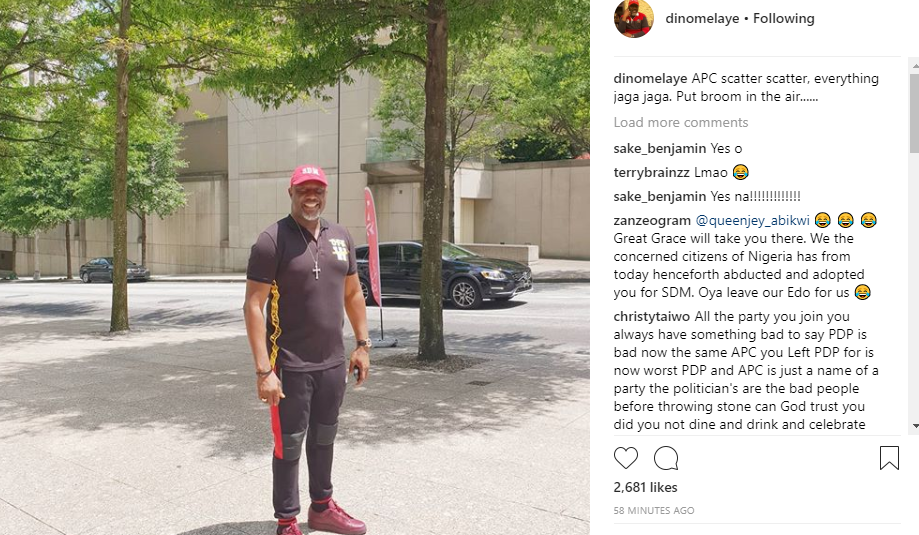Image resolution: width=919 pixels, height=535 pixels.
Task: Open the @queenjey_abikwi mention
Action: tap(752, 220)
